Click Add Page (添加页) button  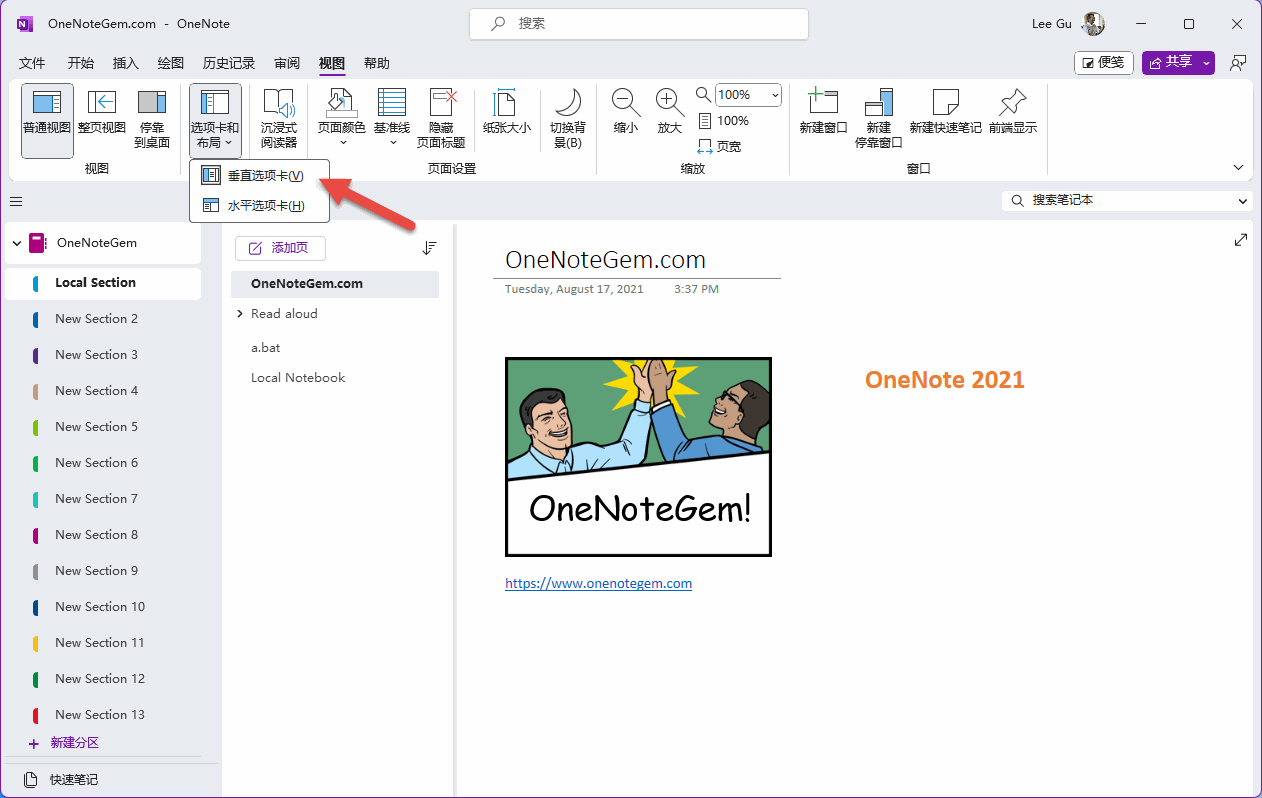[280, 248]
